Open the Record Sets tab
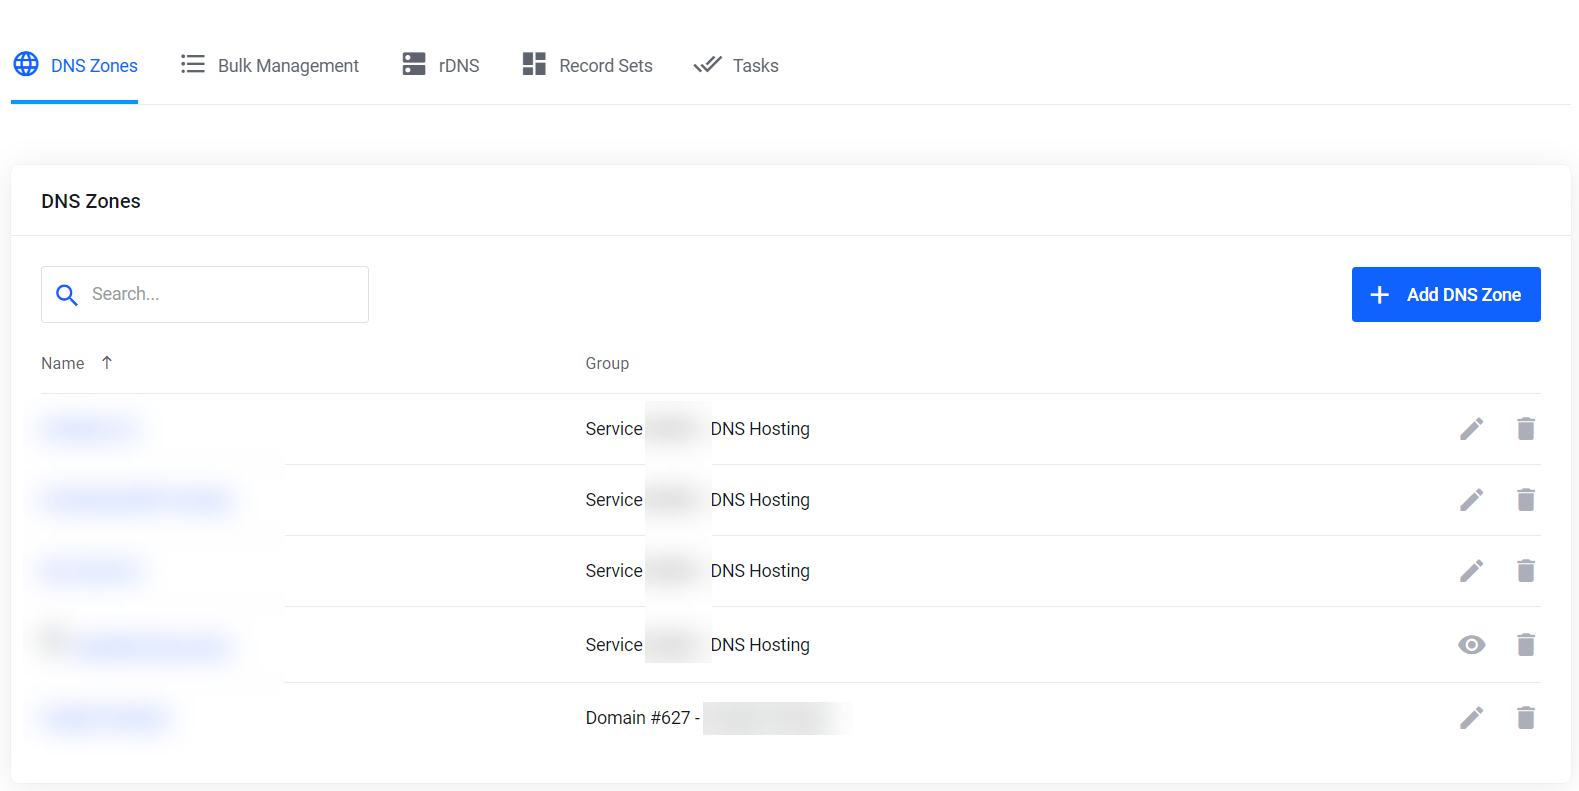This screenshot has width=1579, height=791. point(588,66)
